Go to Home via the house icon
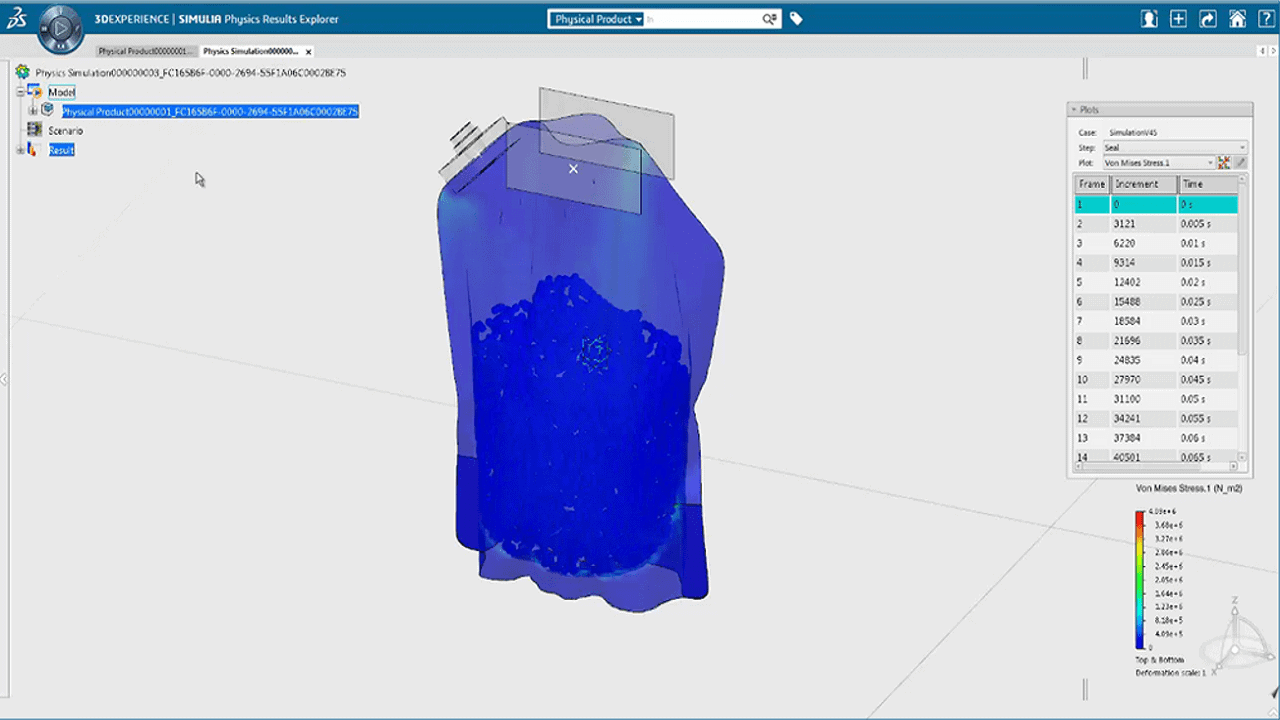Viewport: 1280px width, 720px height. 1237,19
